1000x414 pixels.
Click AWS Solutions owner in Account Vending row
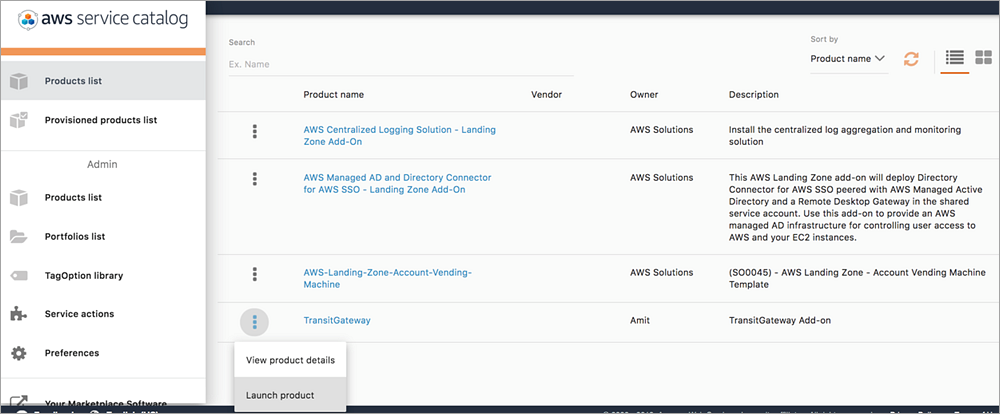click(661, 272)
